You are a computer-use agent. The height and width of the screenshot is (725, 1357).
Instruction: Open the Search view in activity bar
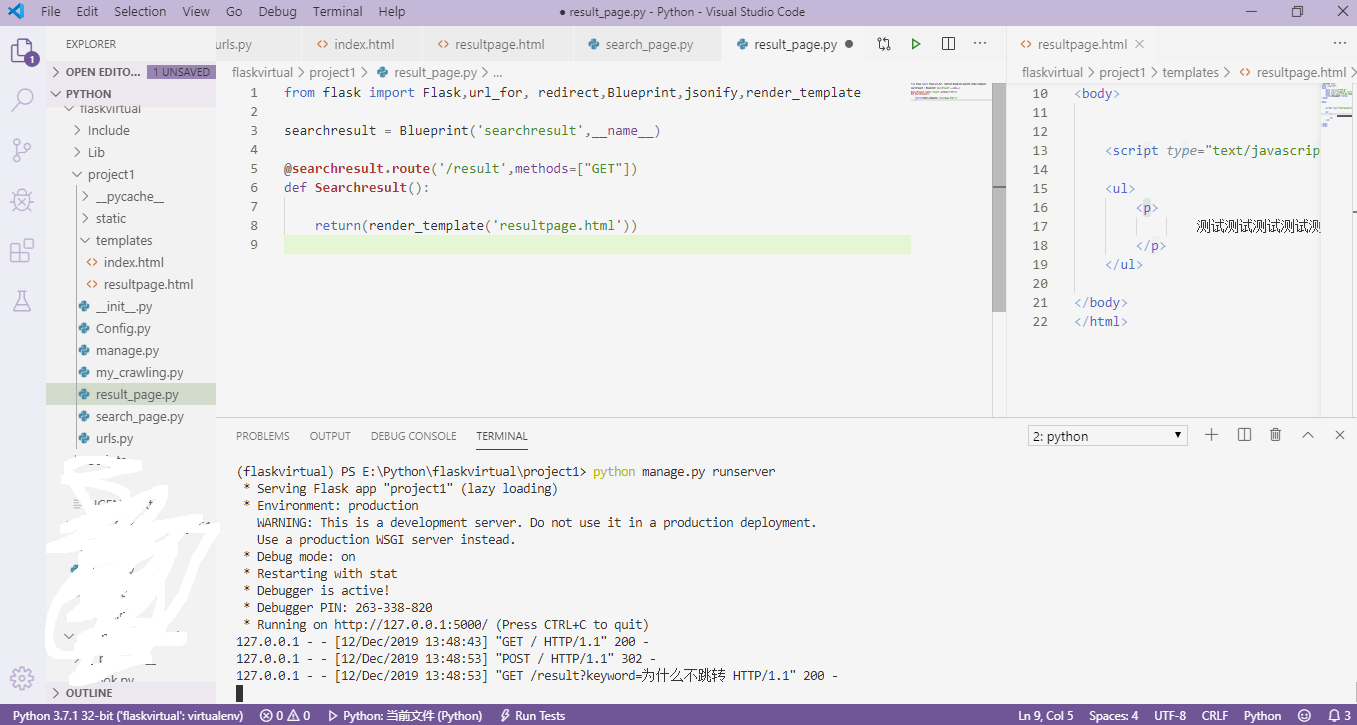pos(22,99)
